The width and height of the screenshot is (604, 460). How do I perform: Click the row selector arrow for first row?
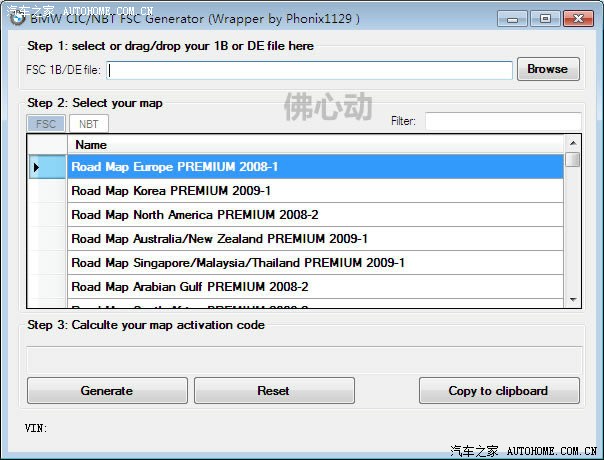pyautogui.click(x=37, y=167)
